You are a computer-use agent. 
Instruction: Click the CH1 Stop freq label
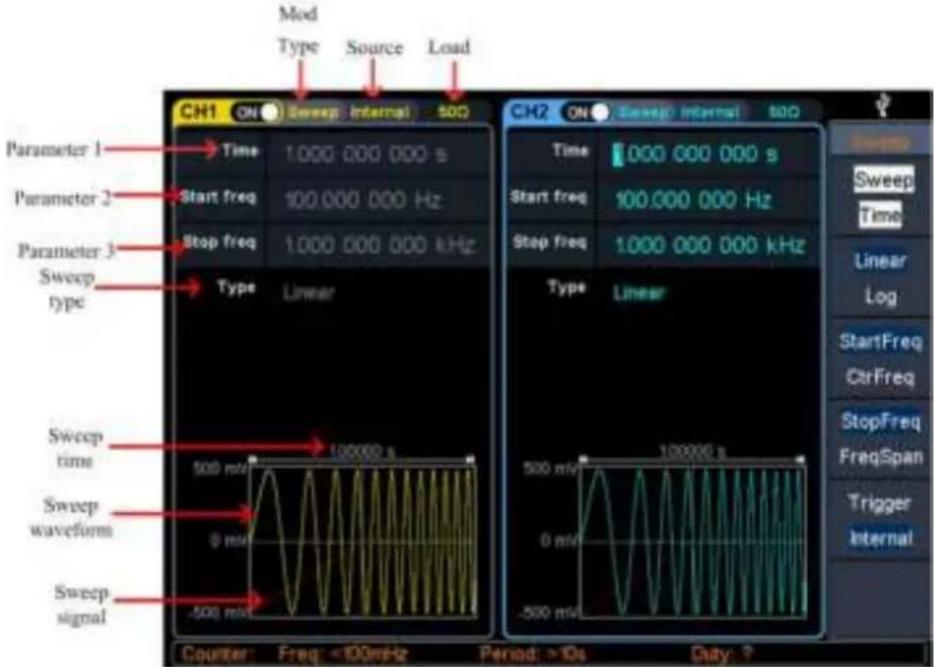pyautogui.click(x=219, y=242)
